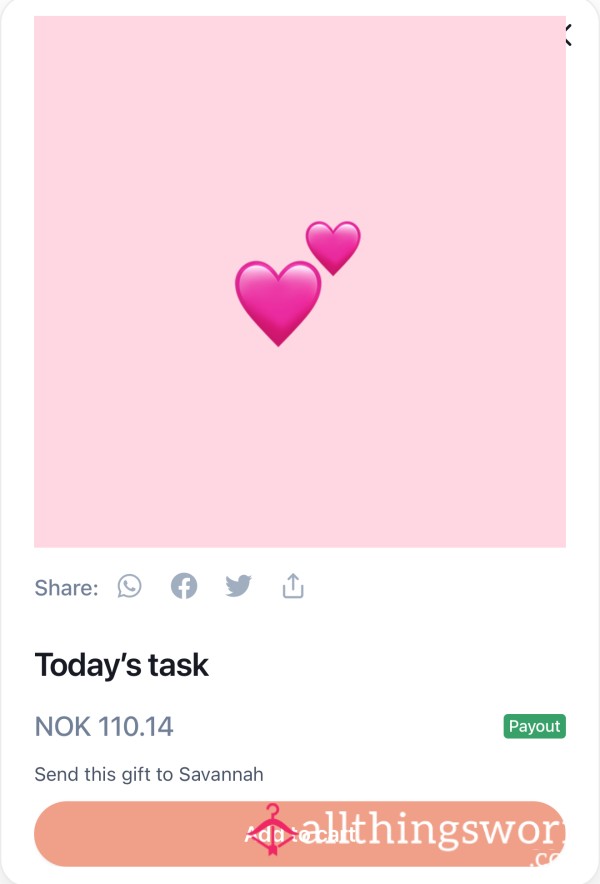Click the Share: label
The height and width of the screenshot is (884, 600).
[x=67, y=587]
